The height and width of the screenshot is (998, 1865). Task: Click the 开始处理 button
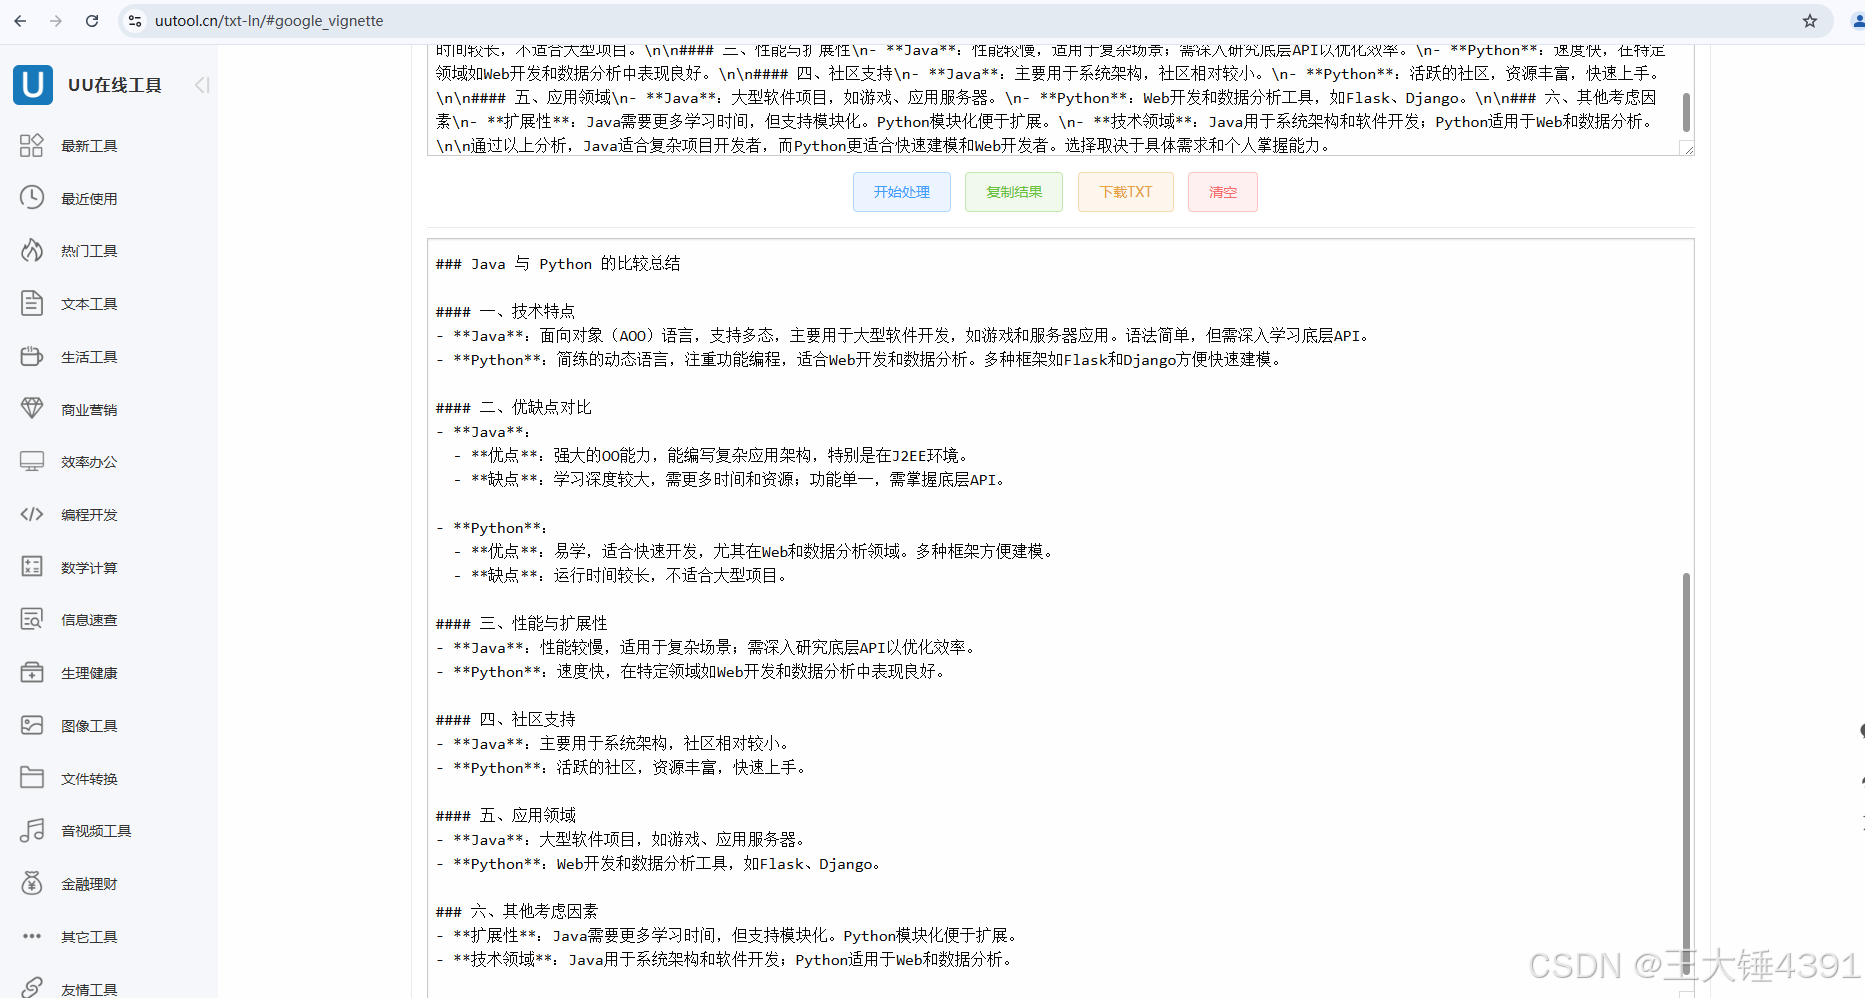point(901,191)
